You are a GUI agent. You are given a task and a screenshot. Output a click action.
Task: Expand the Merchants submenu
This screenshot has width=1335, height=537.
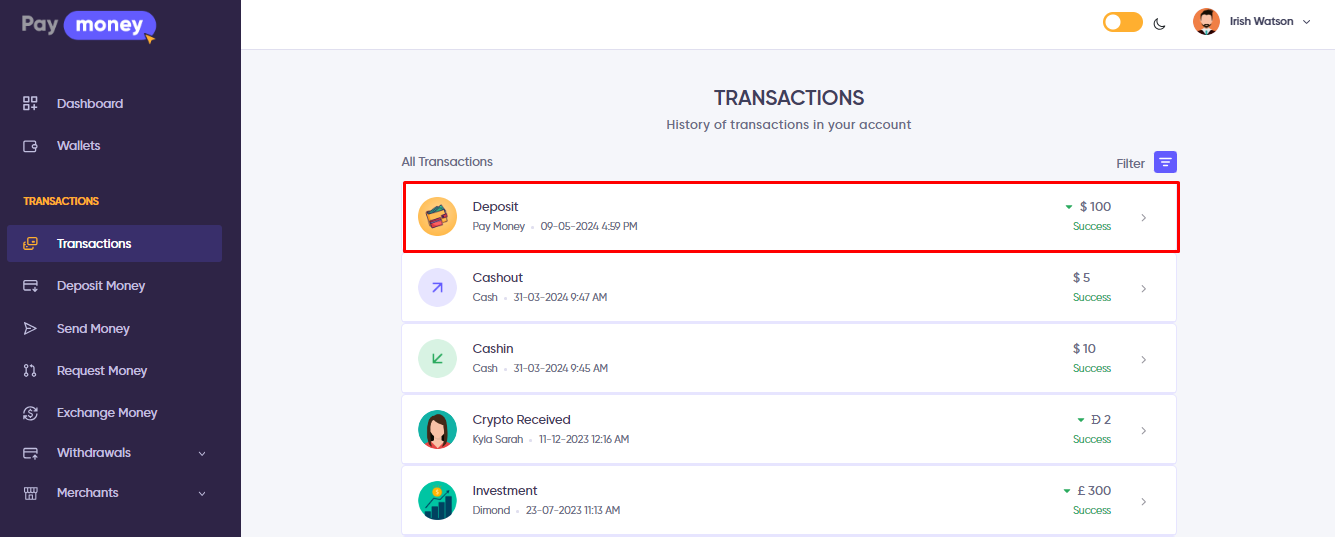202,493
